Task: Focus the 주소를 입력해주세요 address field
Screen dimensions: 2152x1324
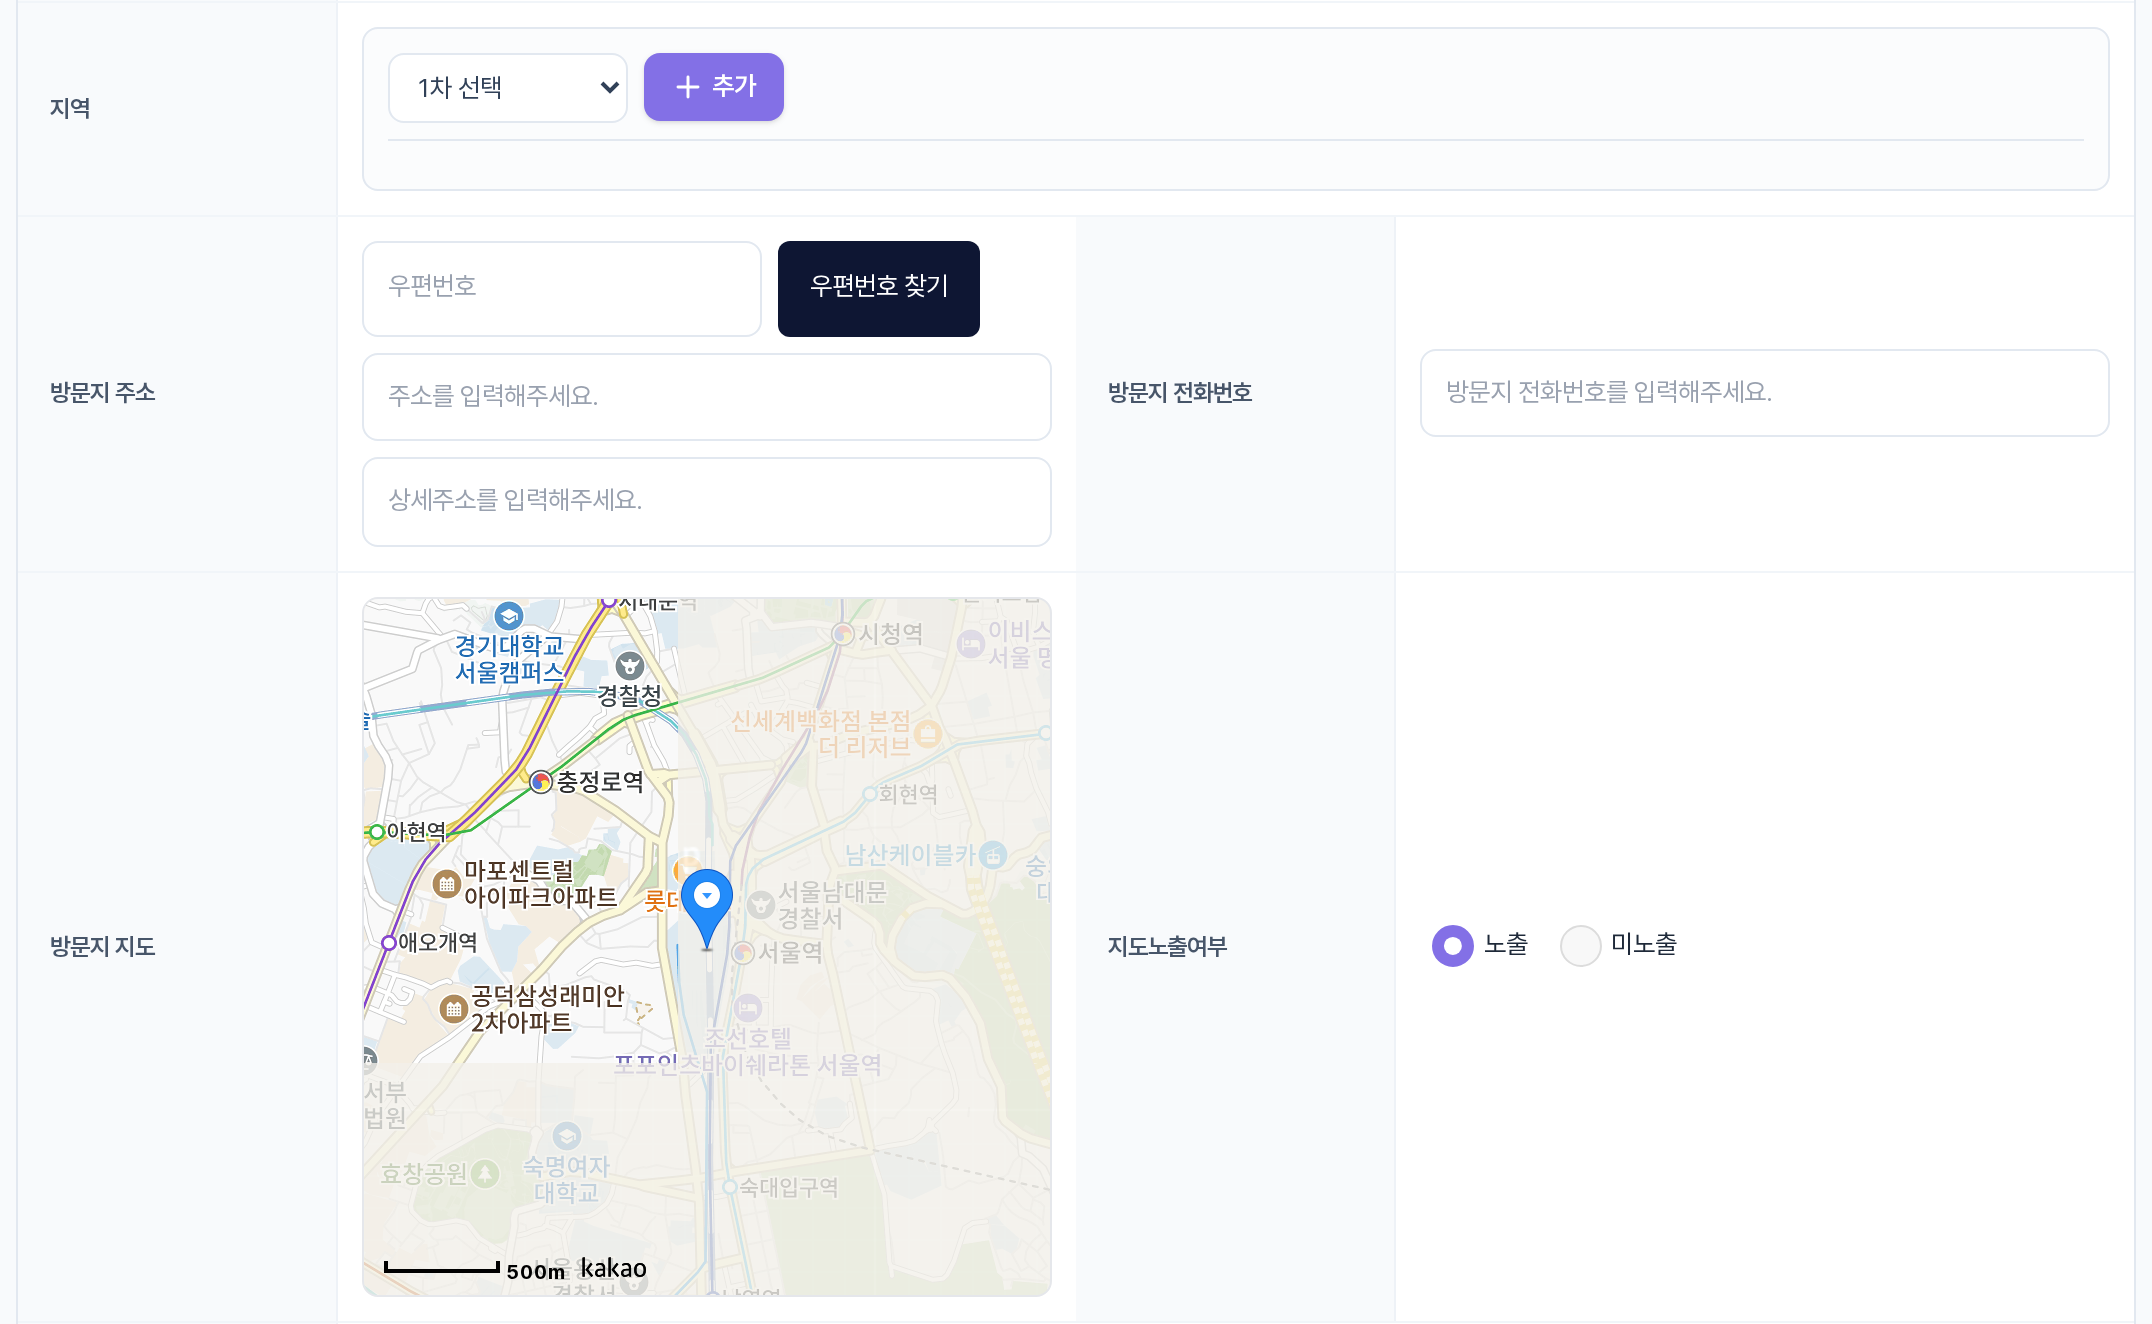Action: (x=707, y=397)
